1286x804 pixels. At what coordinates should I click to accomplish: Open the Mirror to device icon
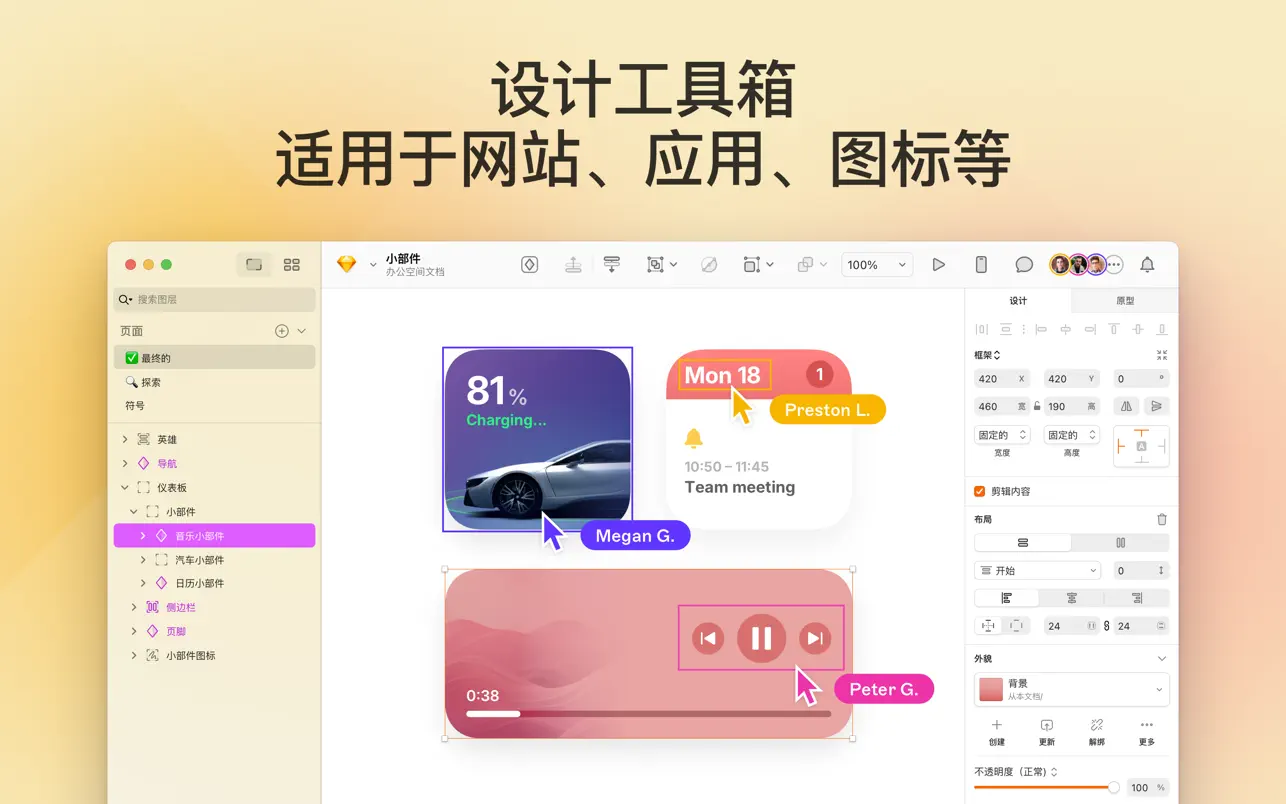pos(980,264)
